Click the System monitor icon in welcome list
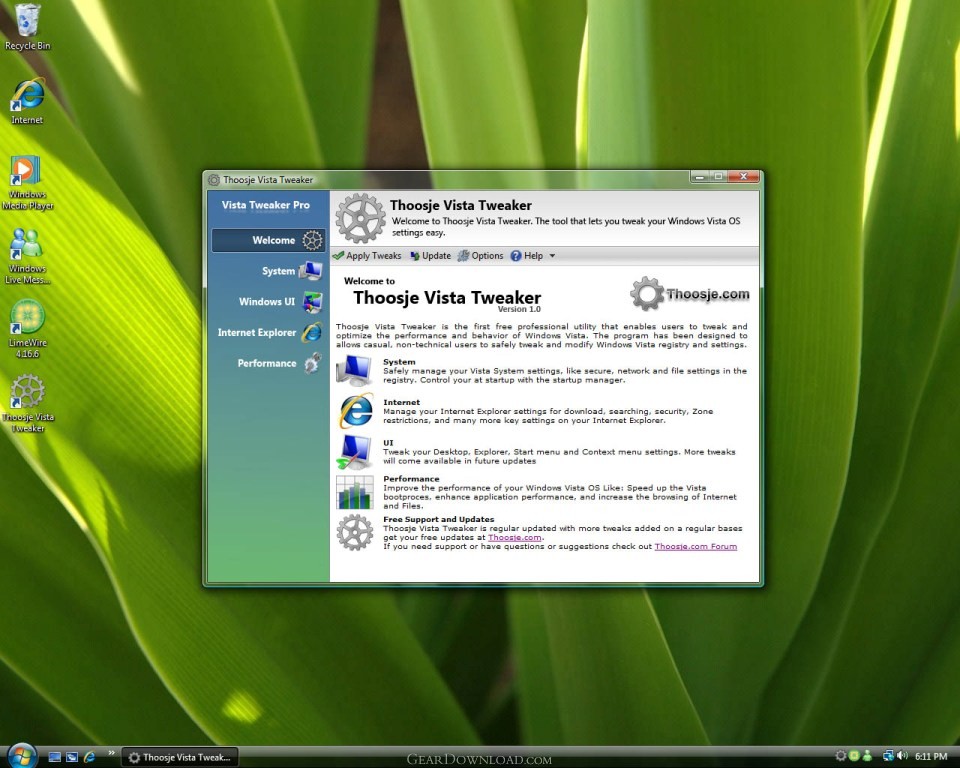 pyautogui.click(x=354, y=370)
